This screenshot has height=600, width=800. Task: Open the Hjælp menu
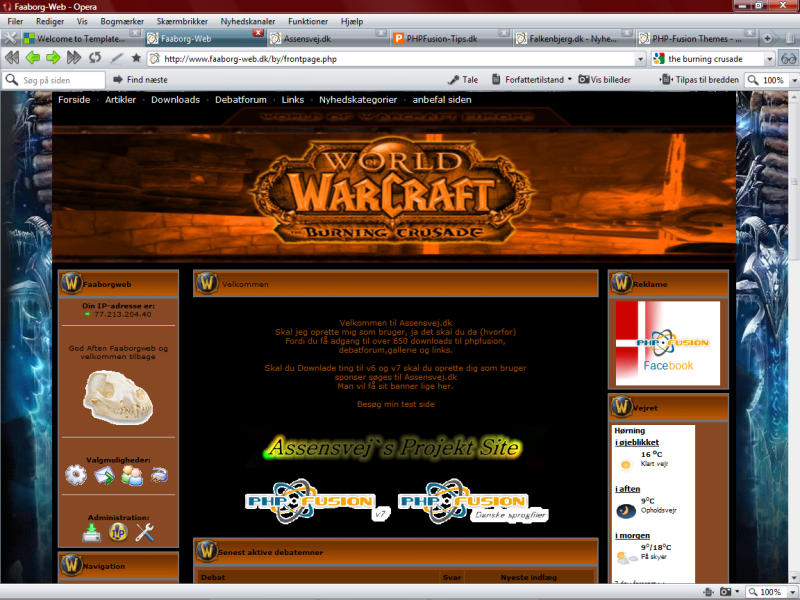click(x=352, y=21)
